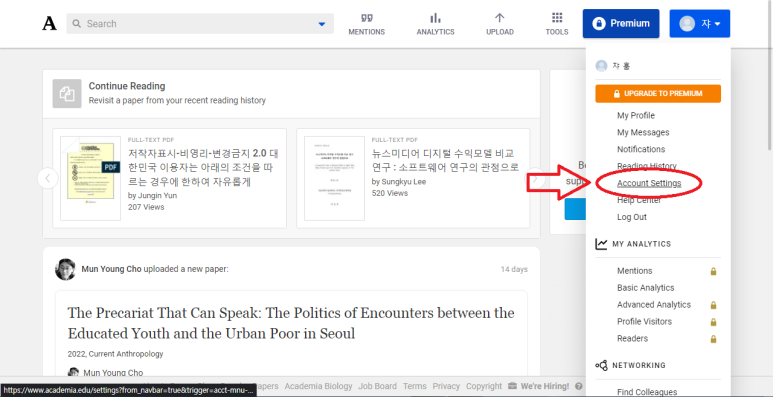Open Terms footer link

click(x=415, y=386)
